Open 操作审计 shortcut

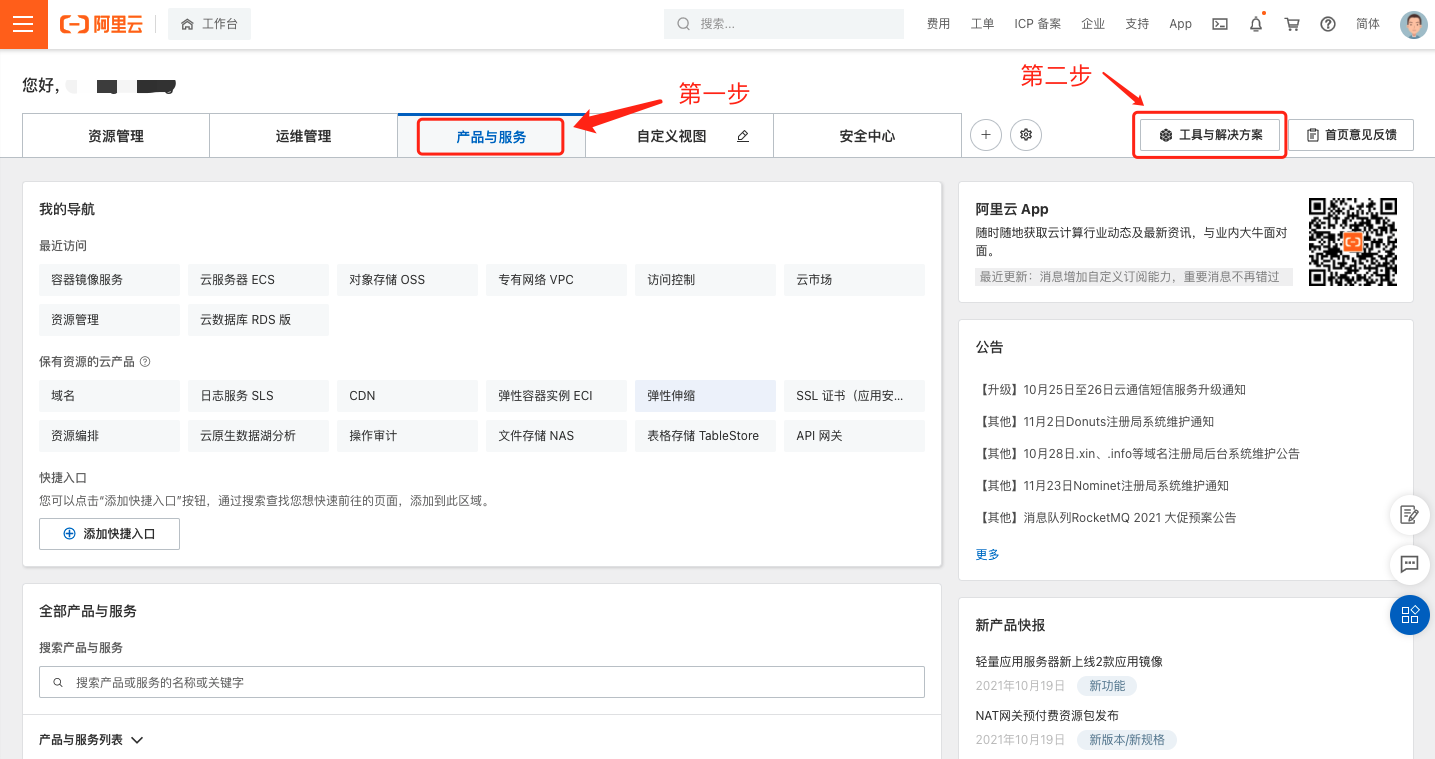(407, 436)
